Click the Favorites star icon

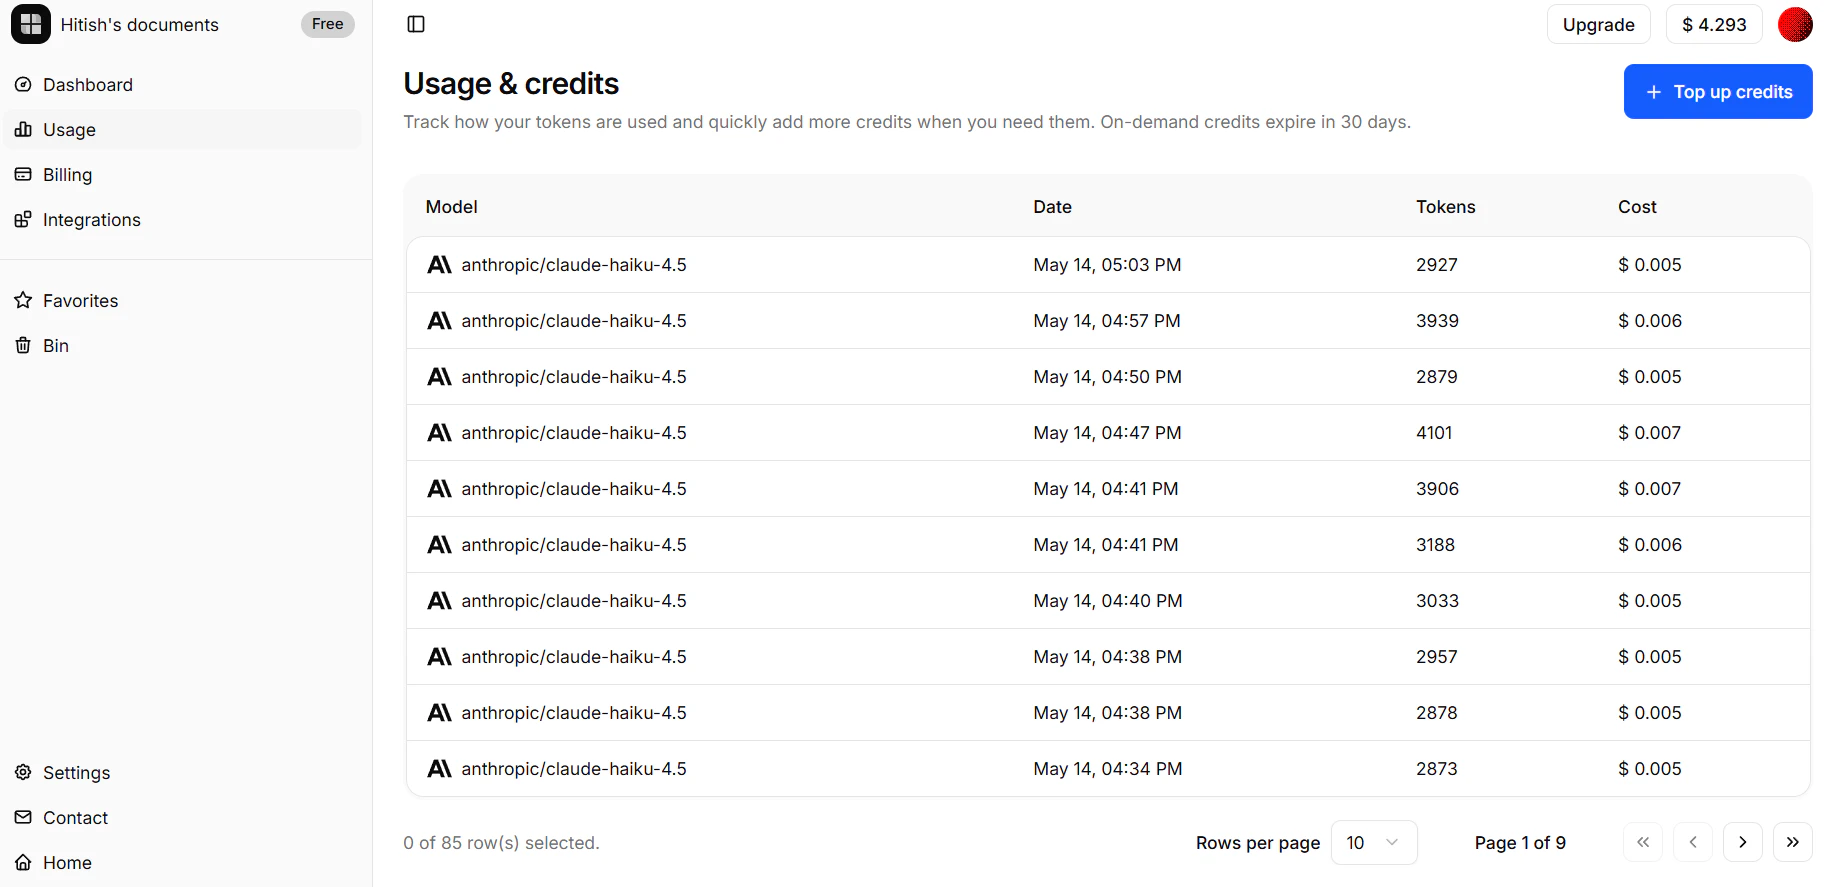(x=23, y=301)
